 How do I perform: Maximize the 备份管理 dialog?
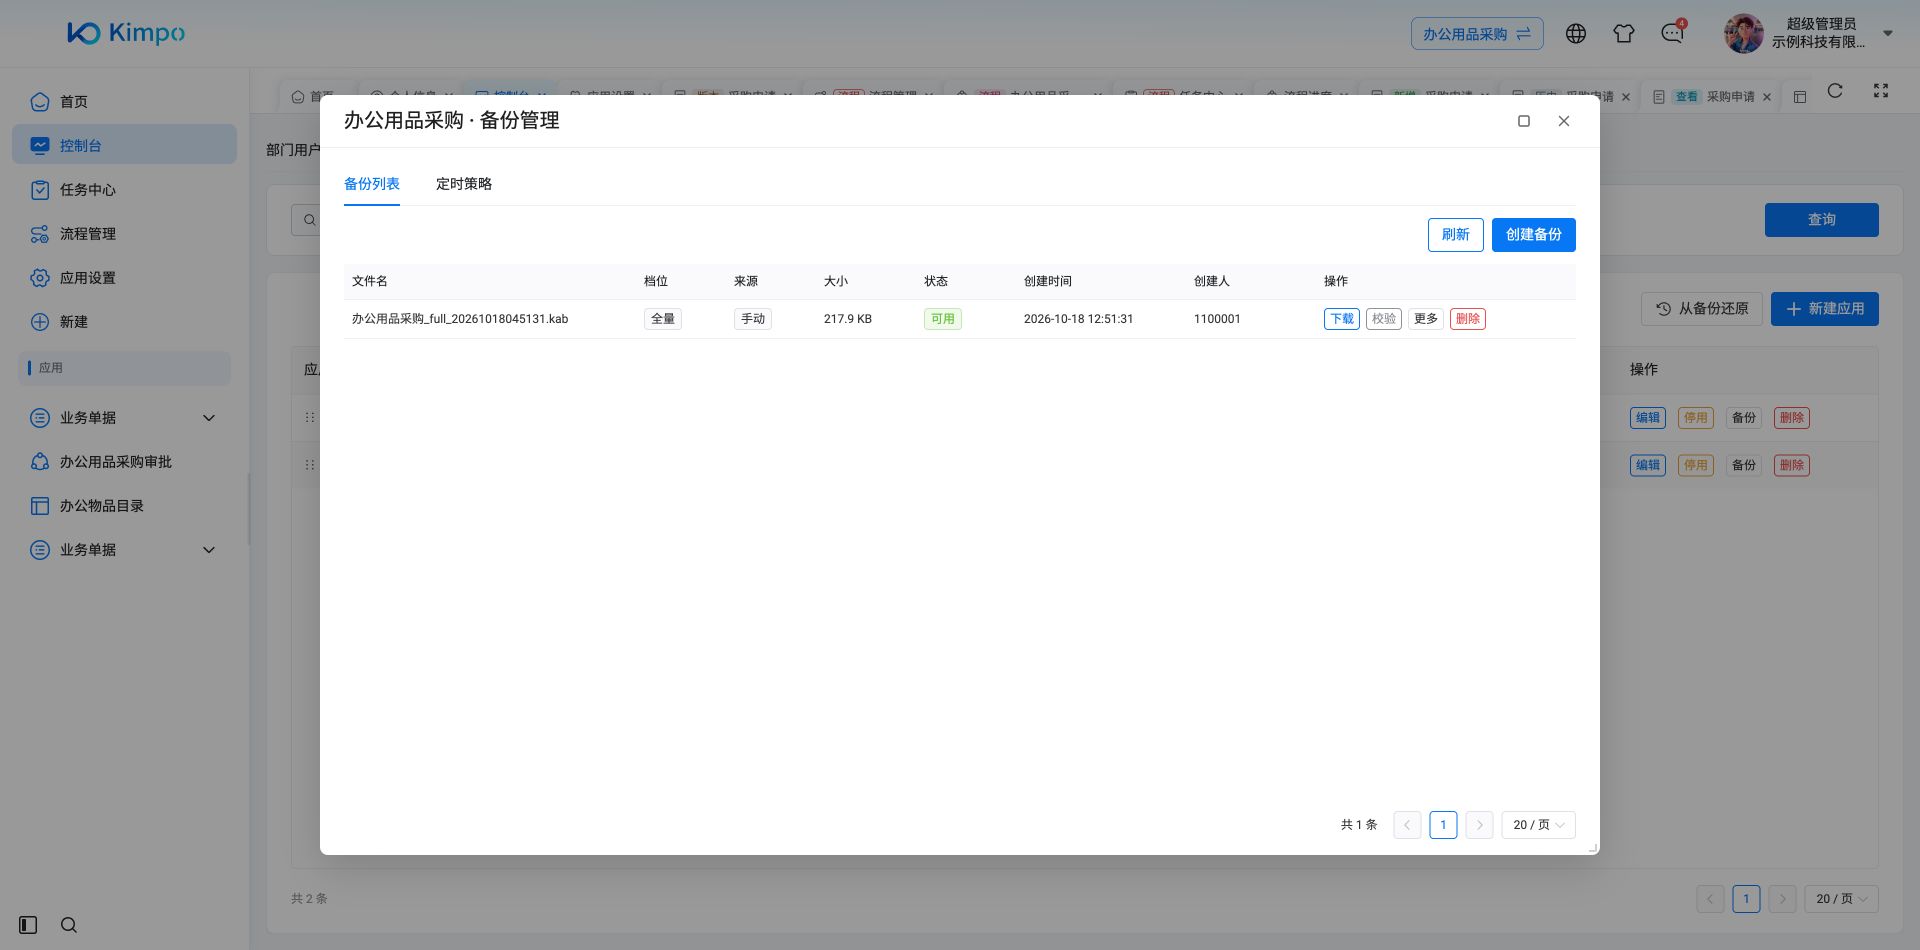(x=1524, y=121)
